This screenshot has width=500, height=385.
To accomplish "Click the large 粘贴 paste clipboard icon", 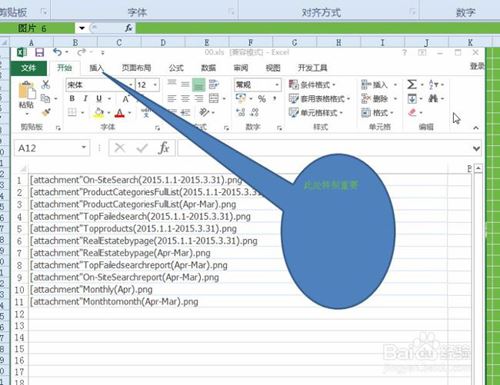I will 26,91.
